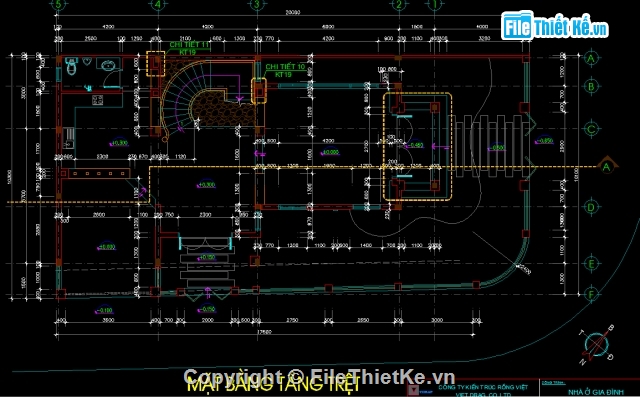Viewport: 640px width, 397px height.
Task: Click the '-0.850' level marker
Action: [x=544, y=141]
